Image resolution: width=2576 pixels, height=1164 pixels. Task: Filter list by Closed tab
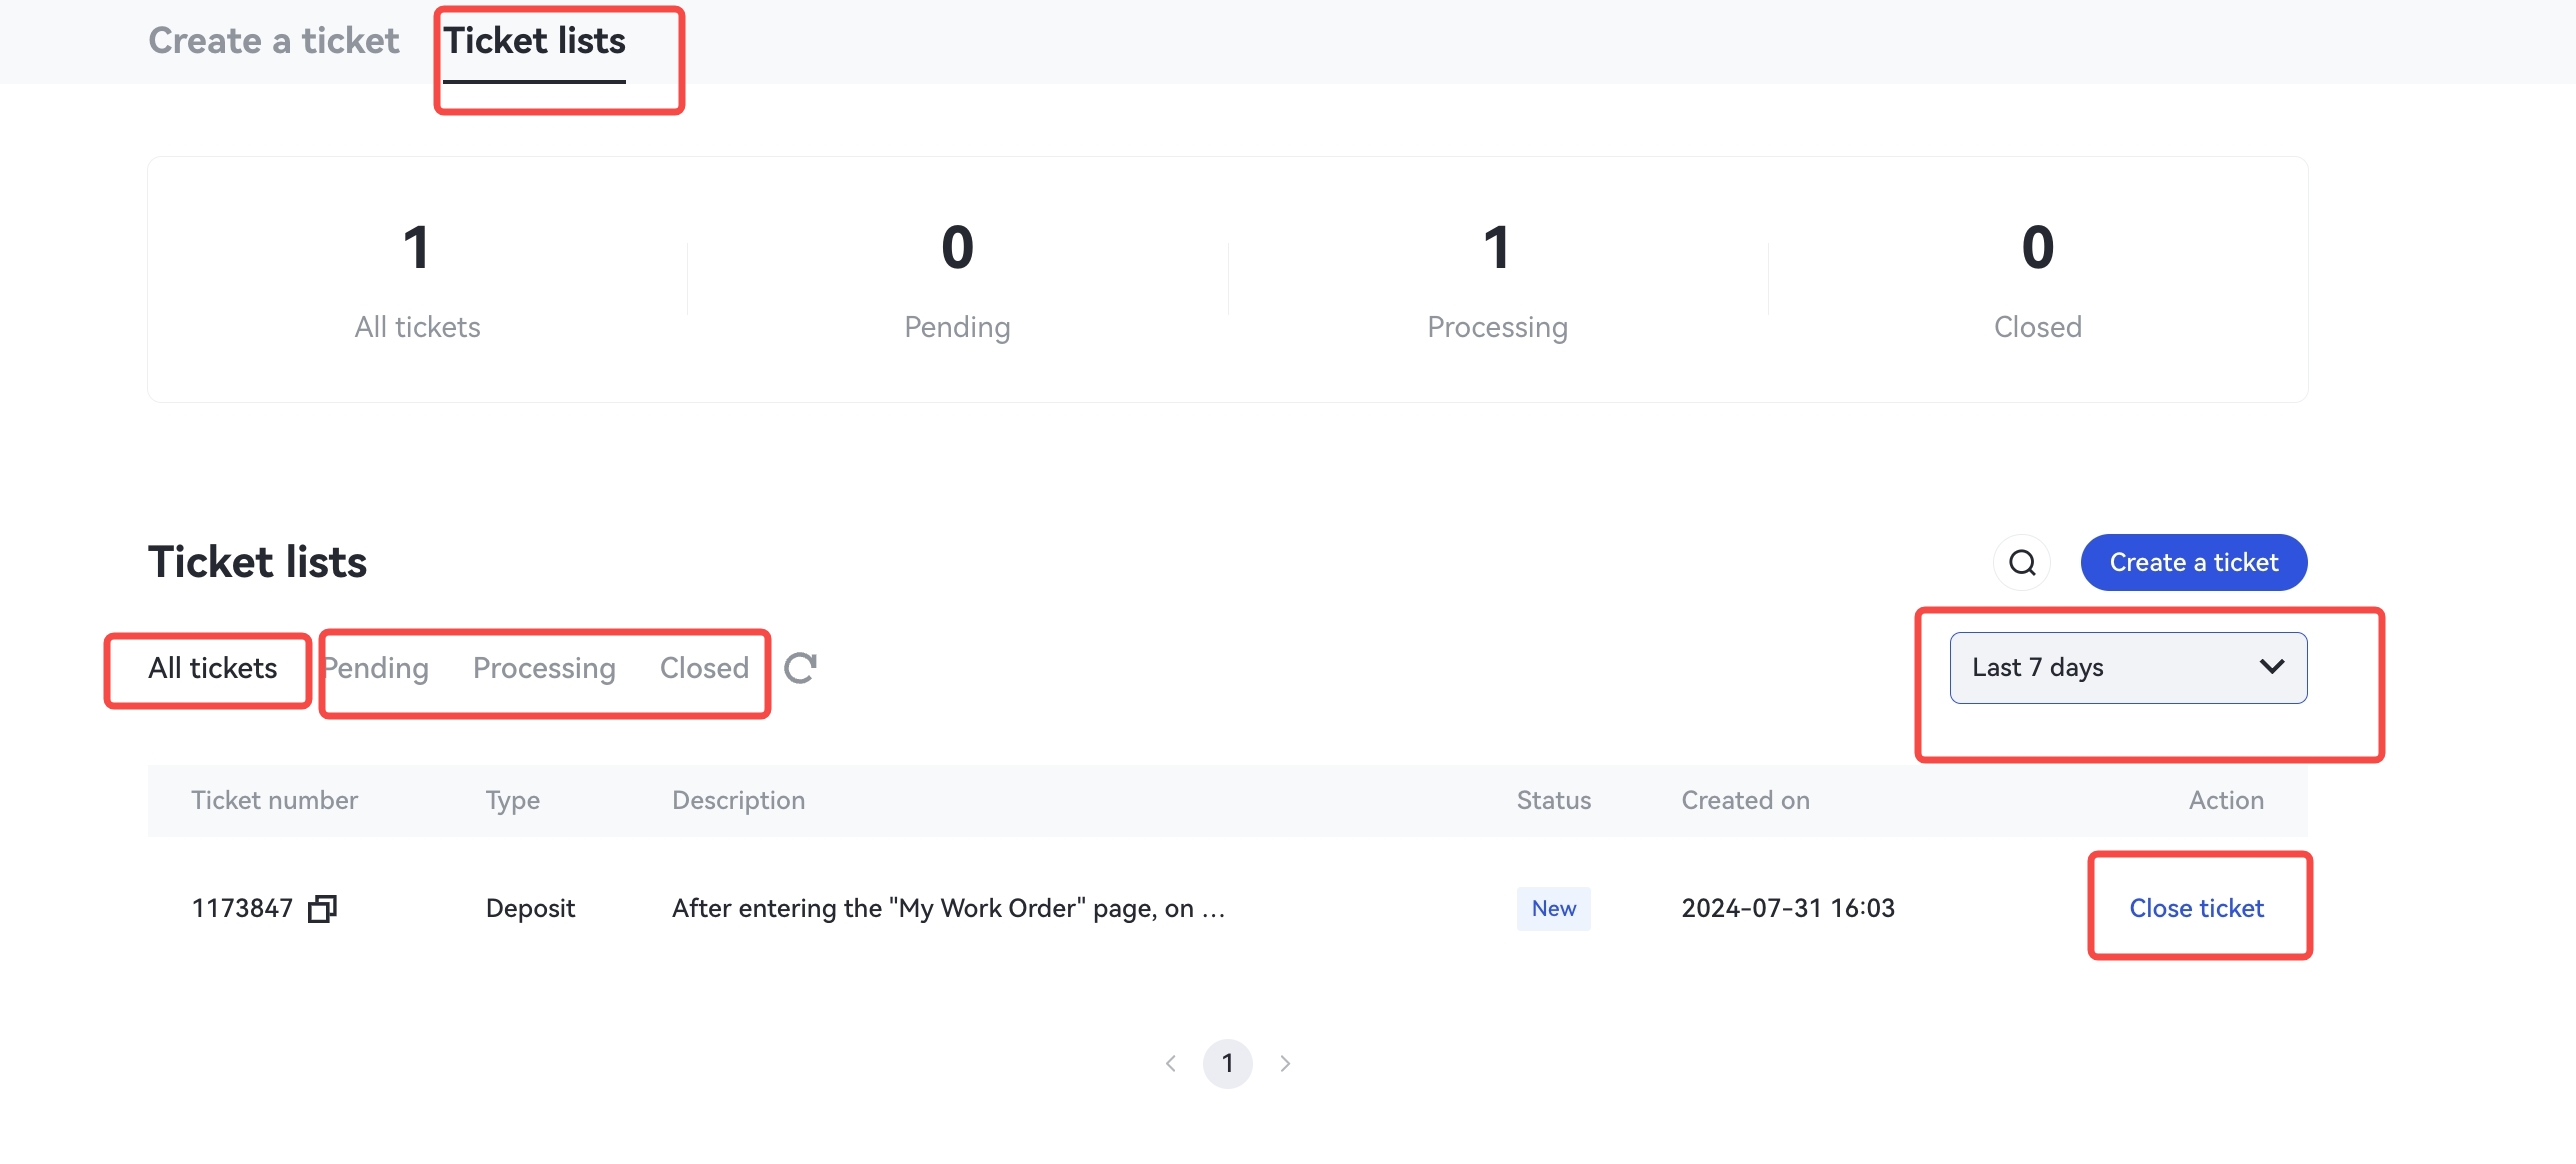tap(704, 668)
